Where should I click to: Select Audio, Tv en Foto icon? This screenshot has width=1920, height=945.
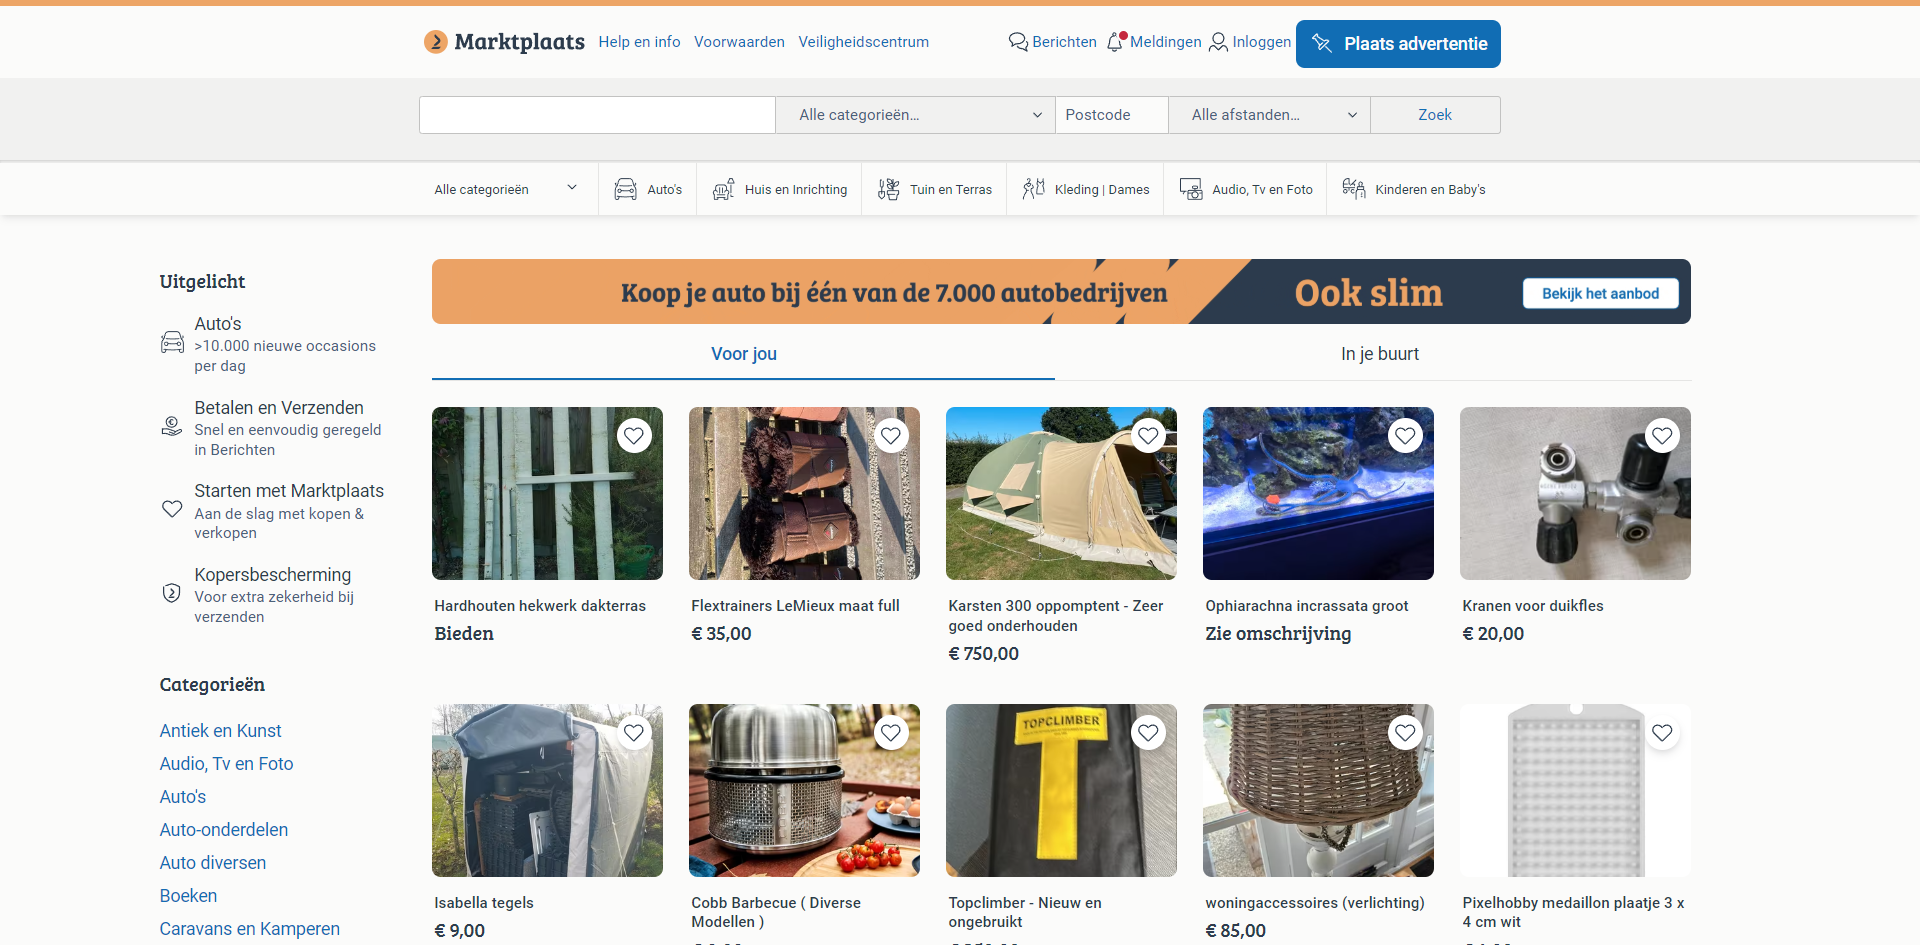(x=1191, y=190)
